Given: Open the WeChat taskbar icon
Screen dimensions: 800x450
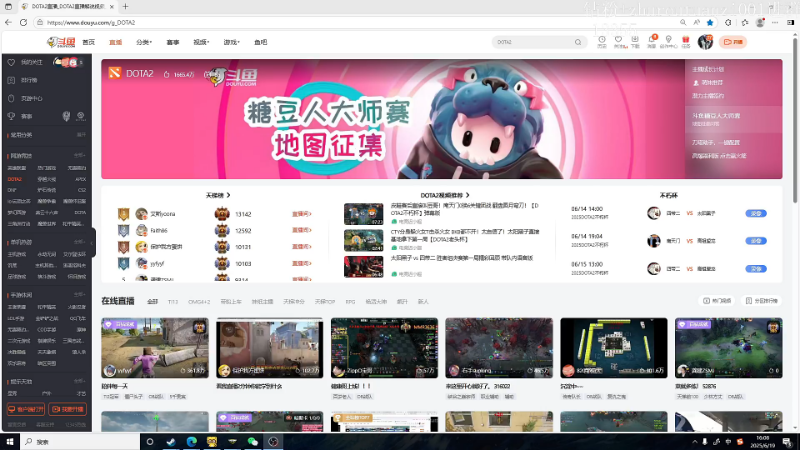Looking at the screenshot, I should click(x=253, y=442).
